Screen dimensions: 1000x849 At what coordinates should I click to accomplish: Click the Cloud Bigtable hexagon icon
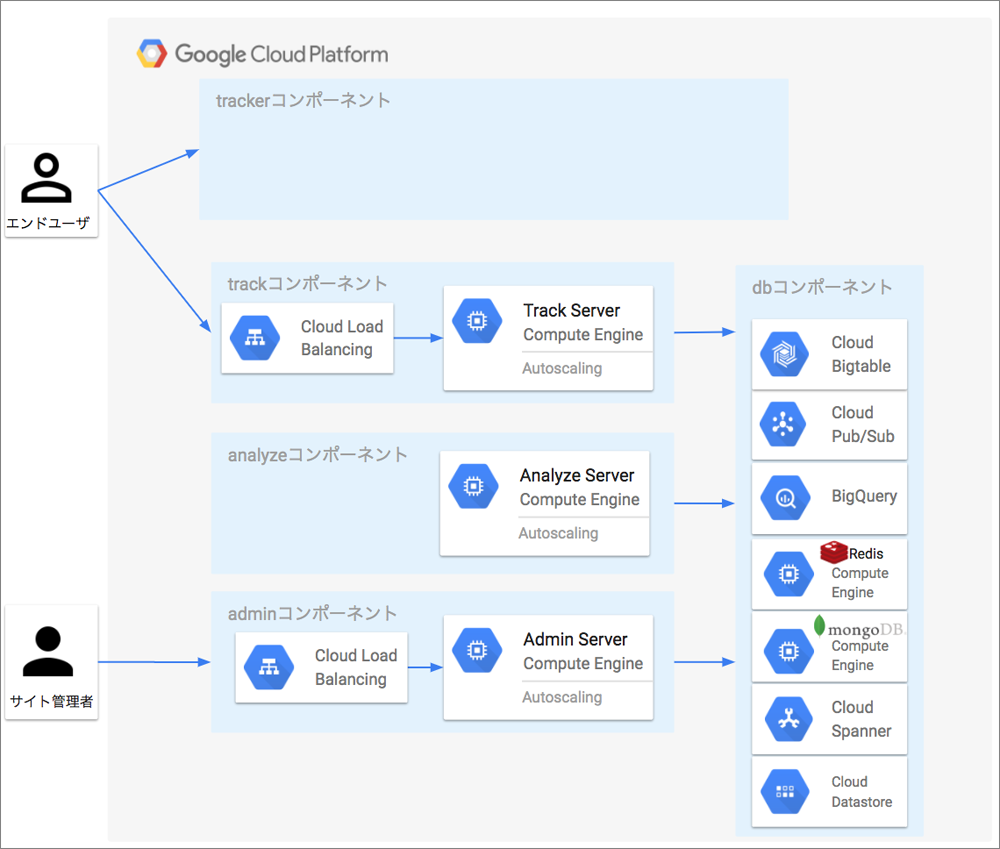coord(784,354)
